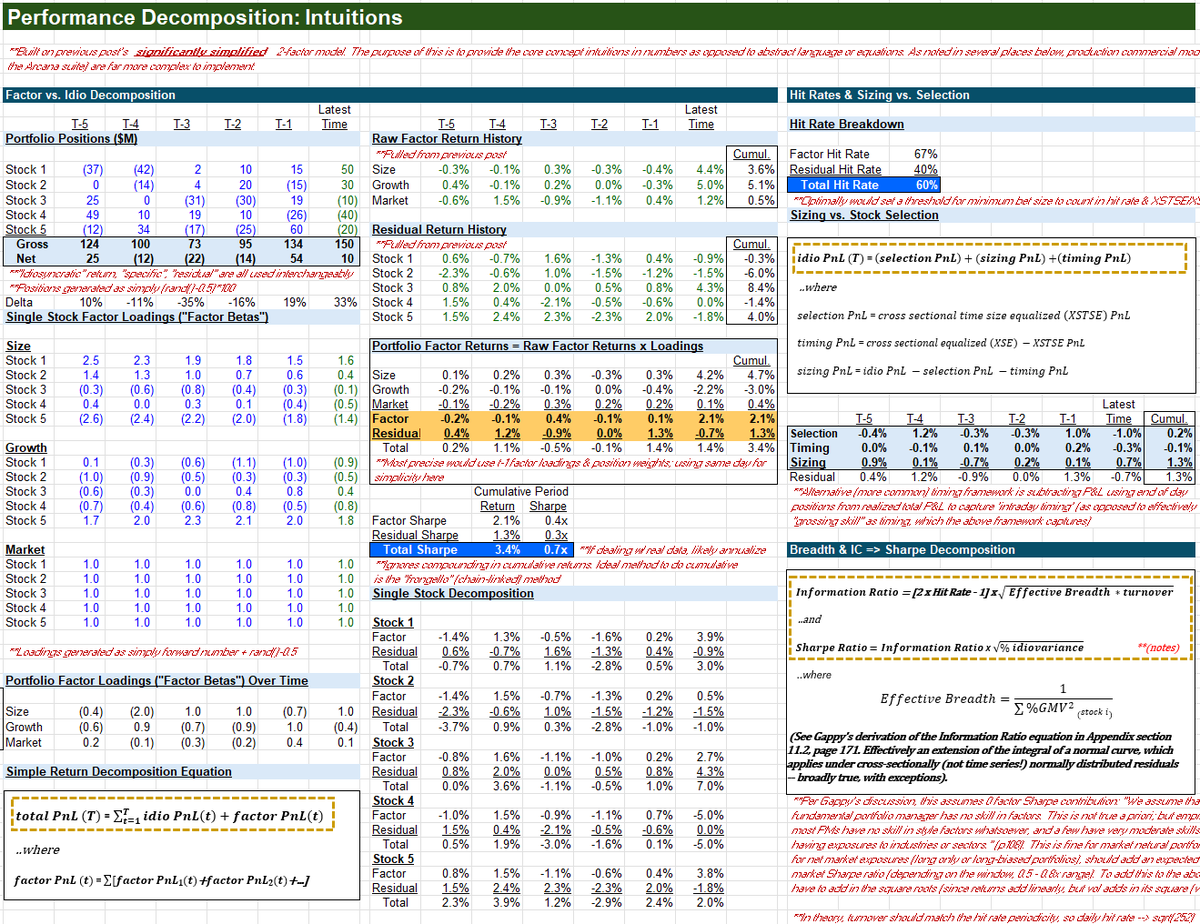Click the 'Stock 1' heading in Single Stock Decomposition
This screenshot has height=924, width=1200.
(393, 622)
